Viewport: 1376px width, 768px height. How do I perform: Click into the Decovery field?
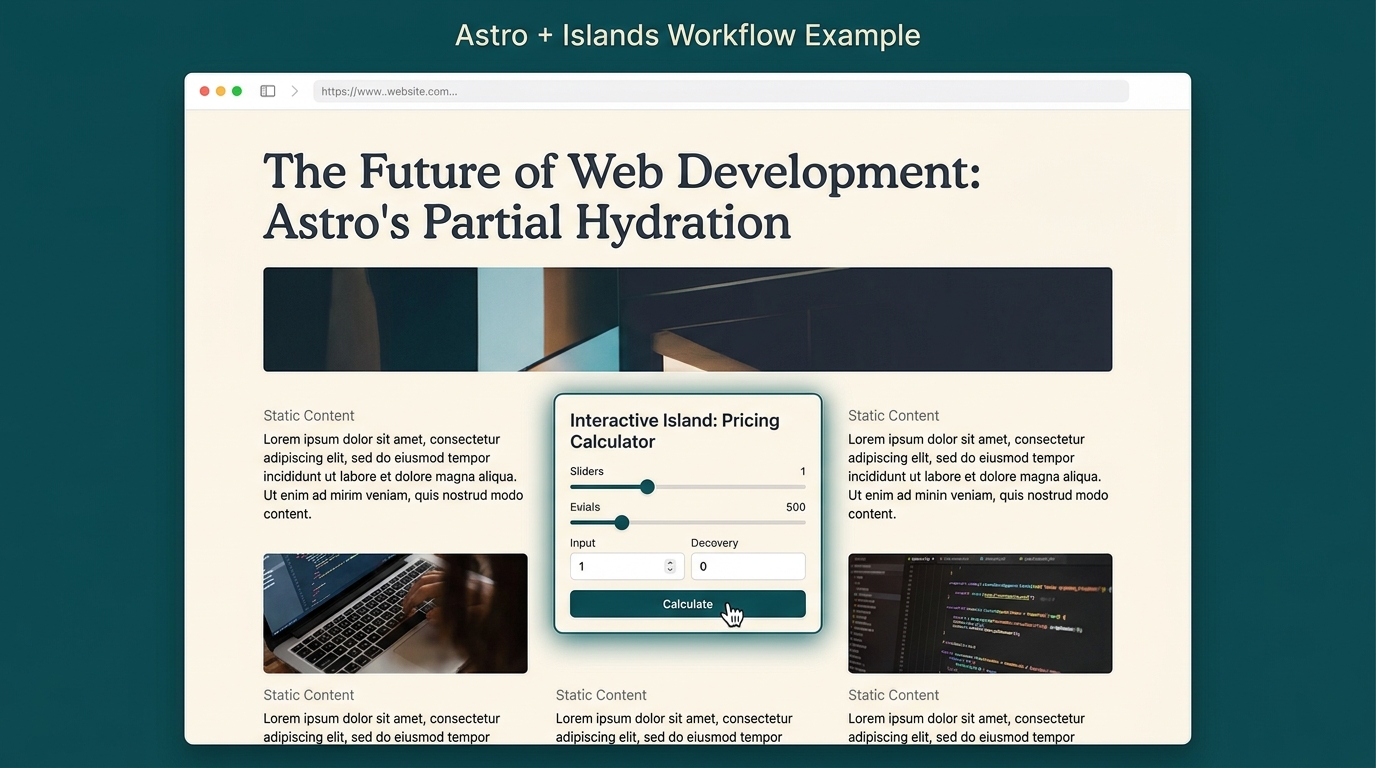pyautogui.click(x=748, y=566)
